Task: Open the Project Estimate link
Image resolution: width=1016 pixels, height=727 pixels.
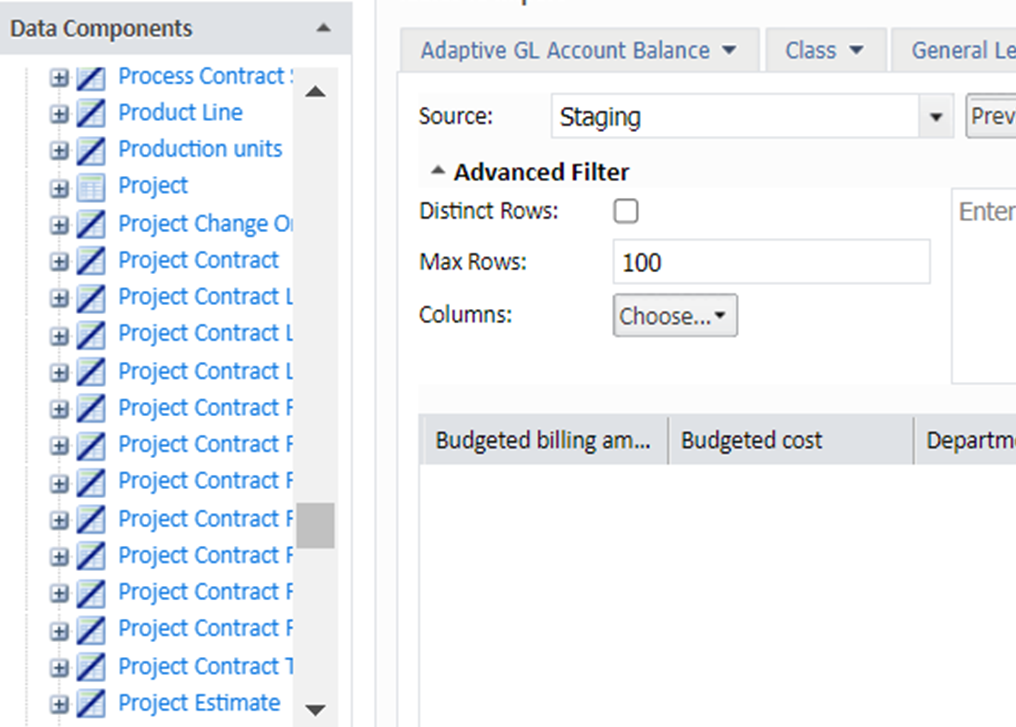Action: tap(199, 703)
